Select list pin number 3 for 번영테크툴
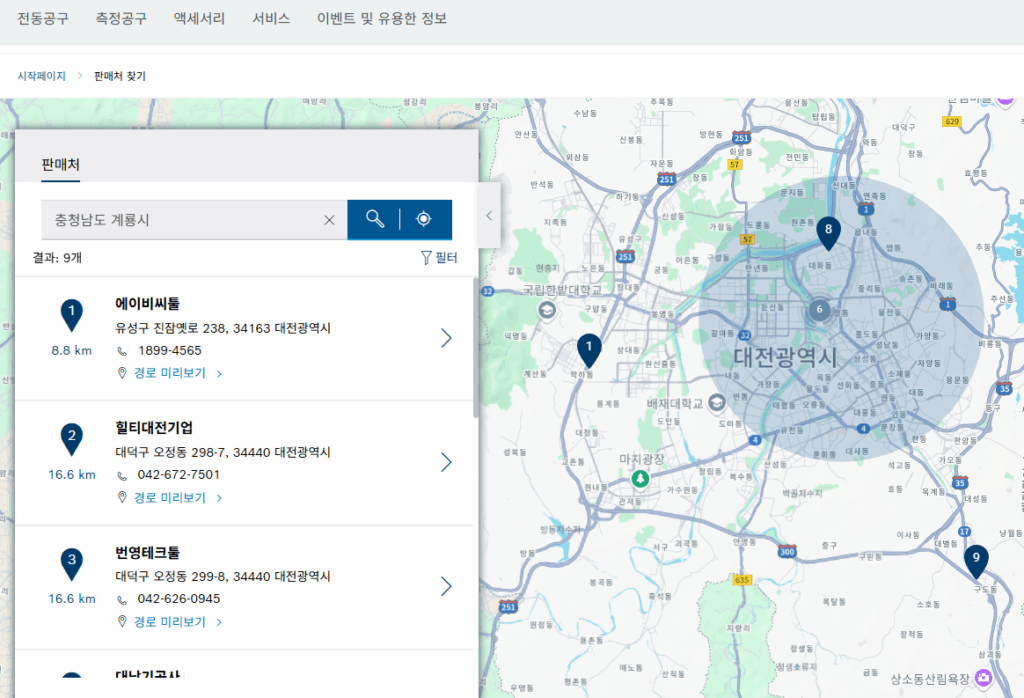The width and height of the screenshot is (1024, 698). click(72, 563)
